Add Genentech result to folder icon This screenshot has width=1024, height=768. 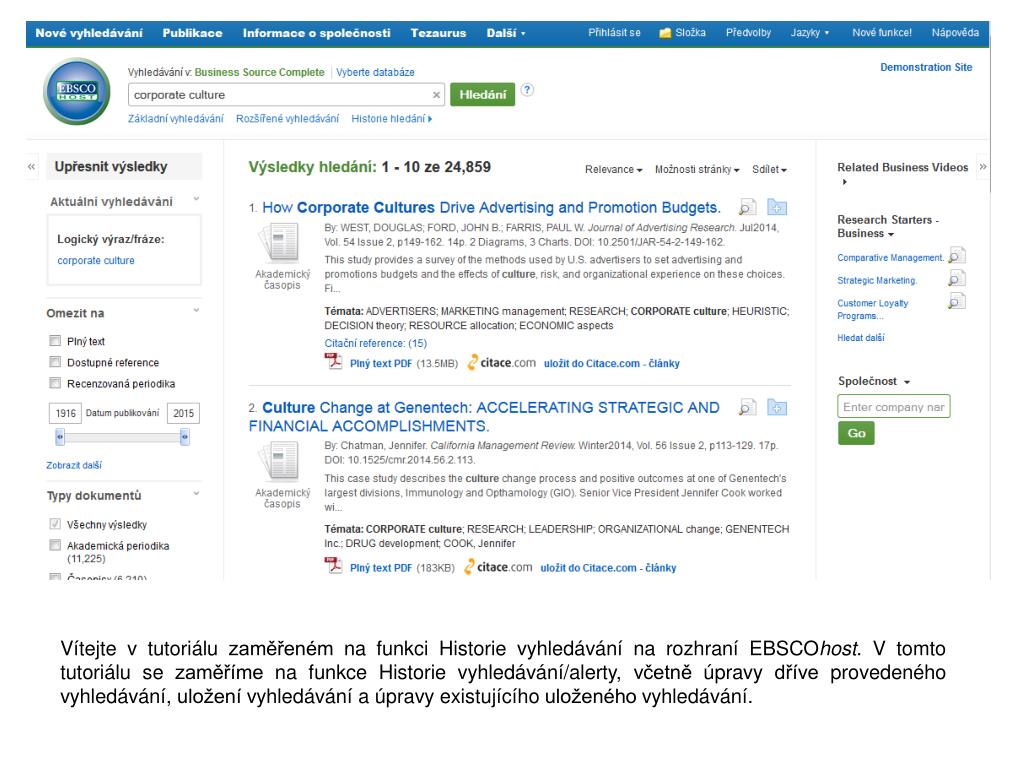click(x=776, y=407)
